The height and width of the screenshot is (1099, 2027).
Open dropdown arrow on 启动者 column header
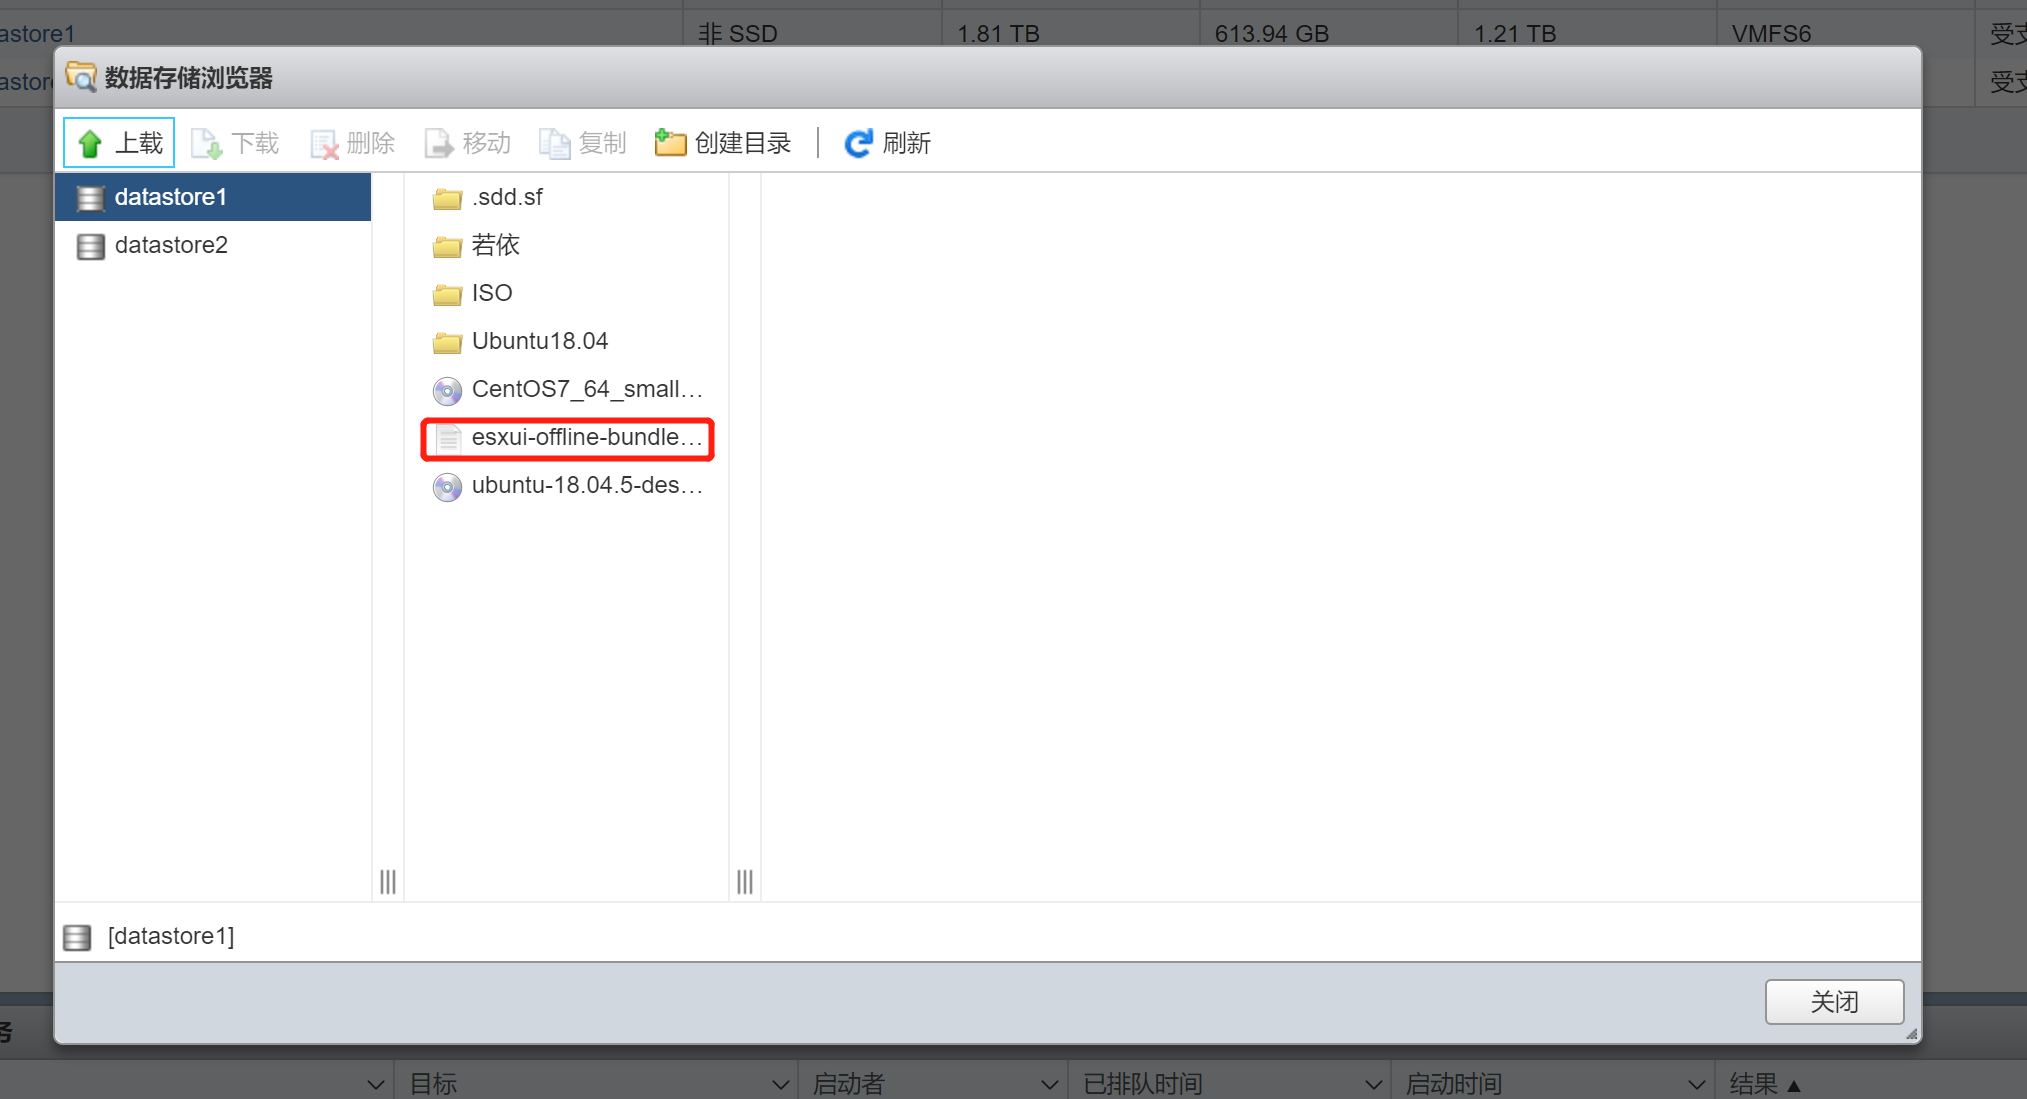[x=1049, y=1084]
